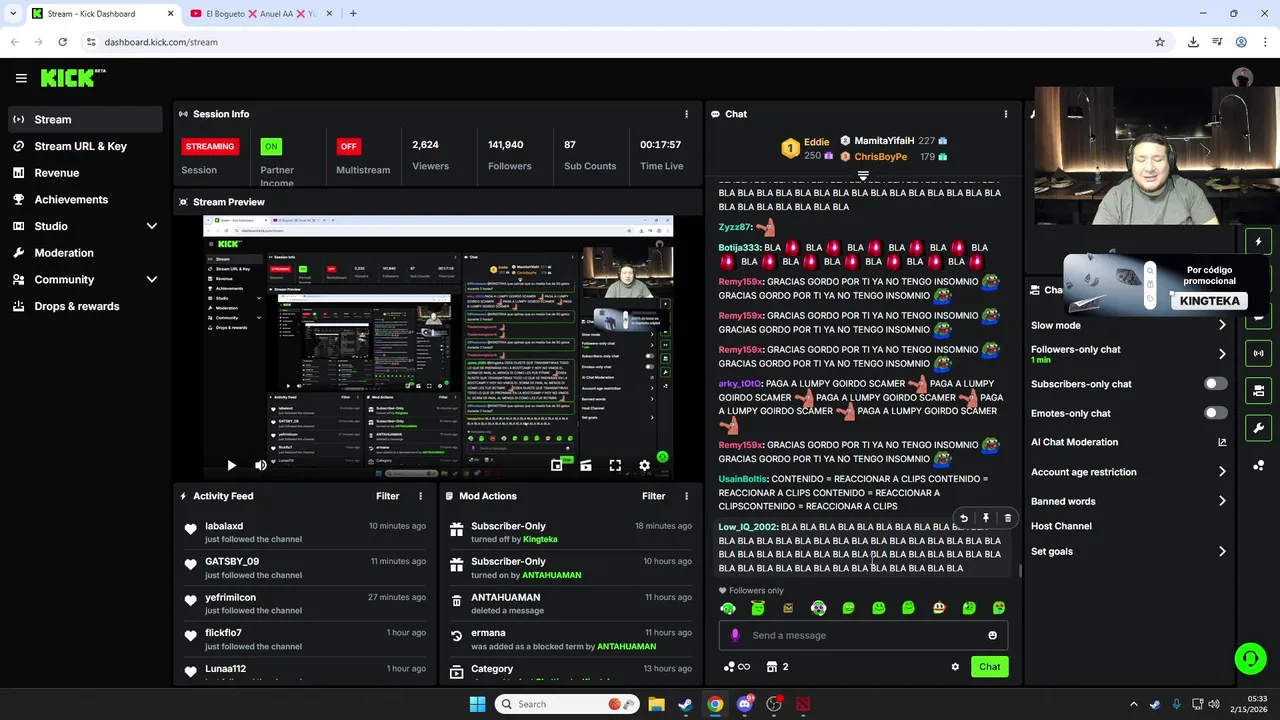1280x720 pixels.
Task: Toggle picture-in-picture in stream preview
Action: click(557, 465)
